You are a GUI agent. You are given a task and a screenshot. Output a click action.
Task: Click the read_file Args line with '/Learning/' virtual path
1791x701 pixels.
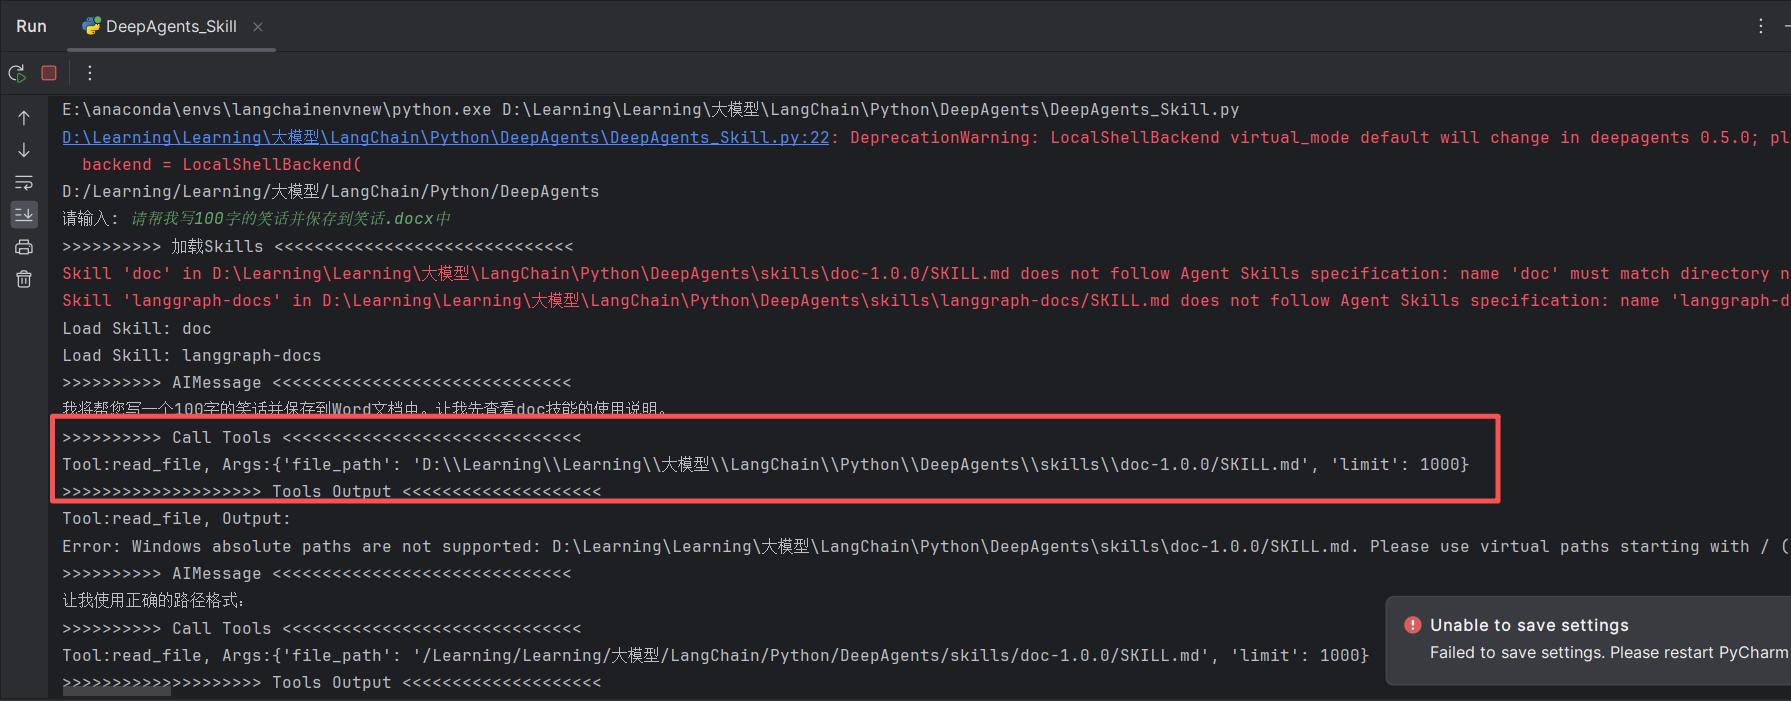click(x=716, y=655)
